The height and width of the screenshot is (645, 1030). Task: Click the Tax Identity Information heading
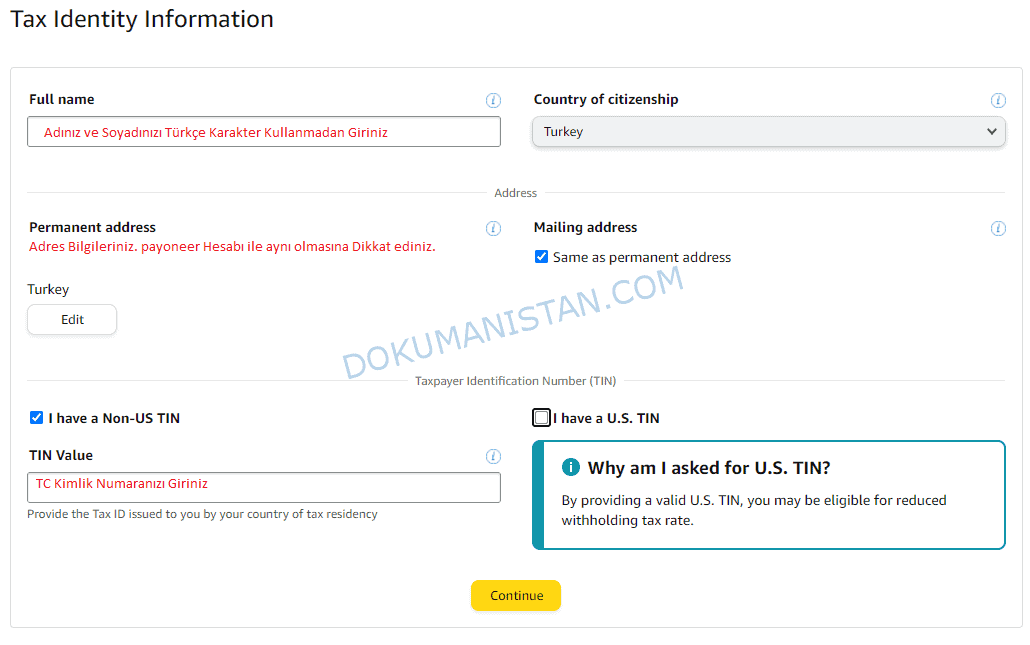(x=142, y=19)
